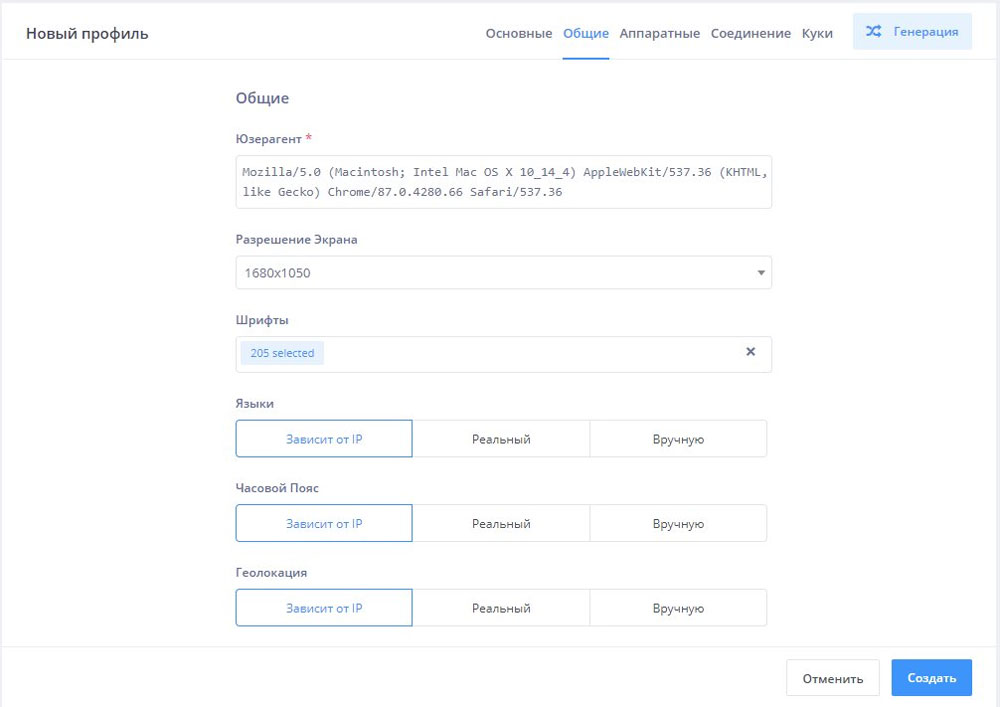This screenshot has width=1000, height=707.
Task: Set Геолокация to Зависит от IP
Action: [324, 608]
